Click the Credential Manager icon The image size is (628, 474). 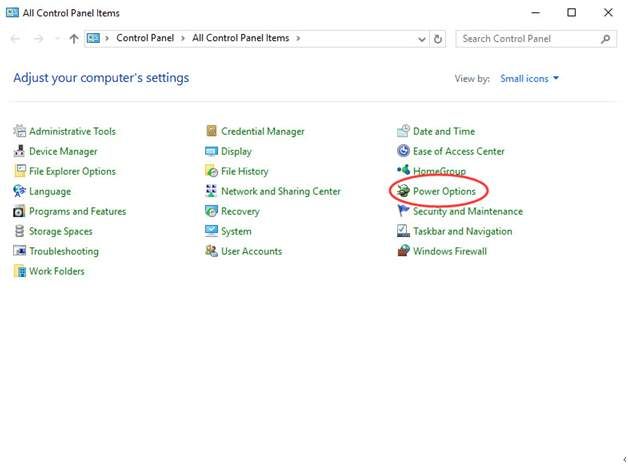211,131
